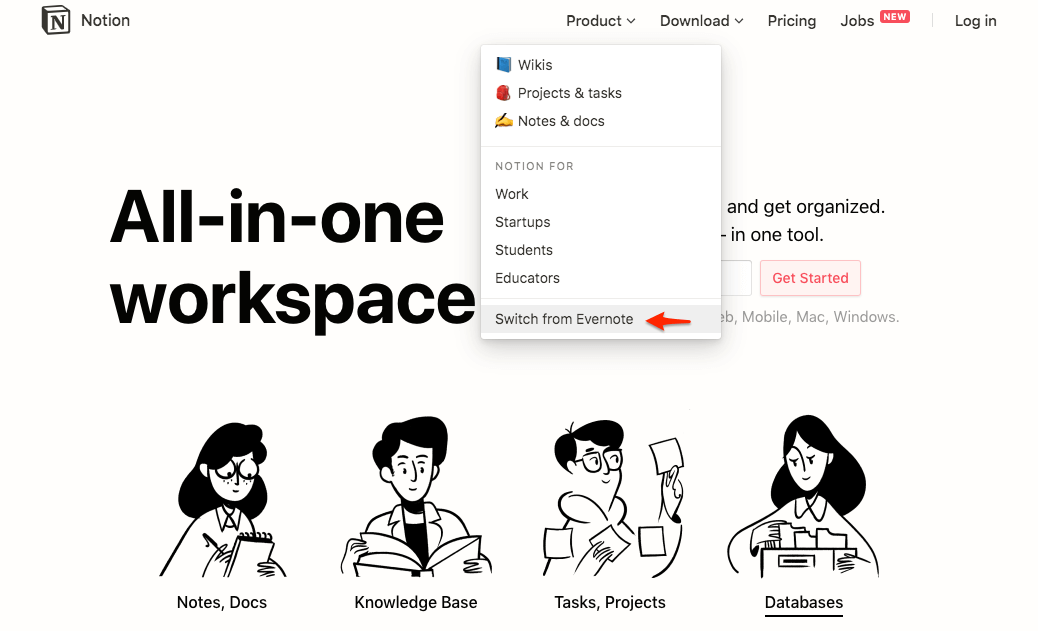
Task: Click the Notion brand name text
Action: coord(105,21)
